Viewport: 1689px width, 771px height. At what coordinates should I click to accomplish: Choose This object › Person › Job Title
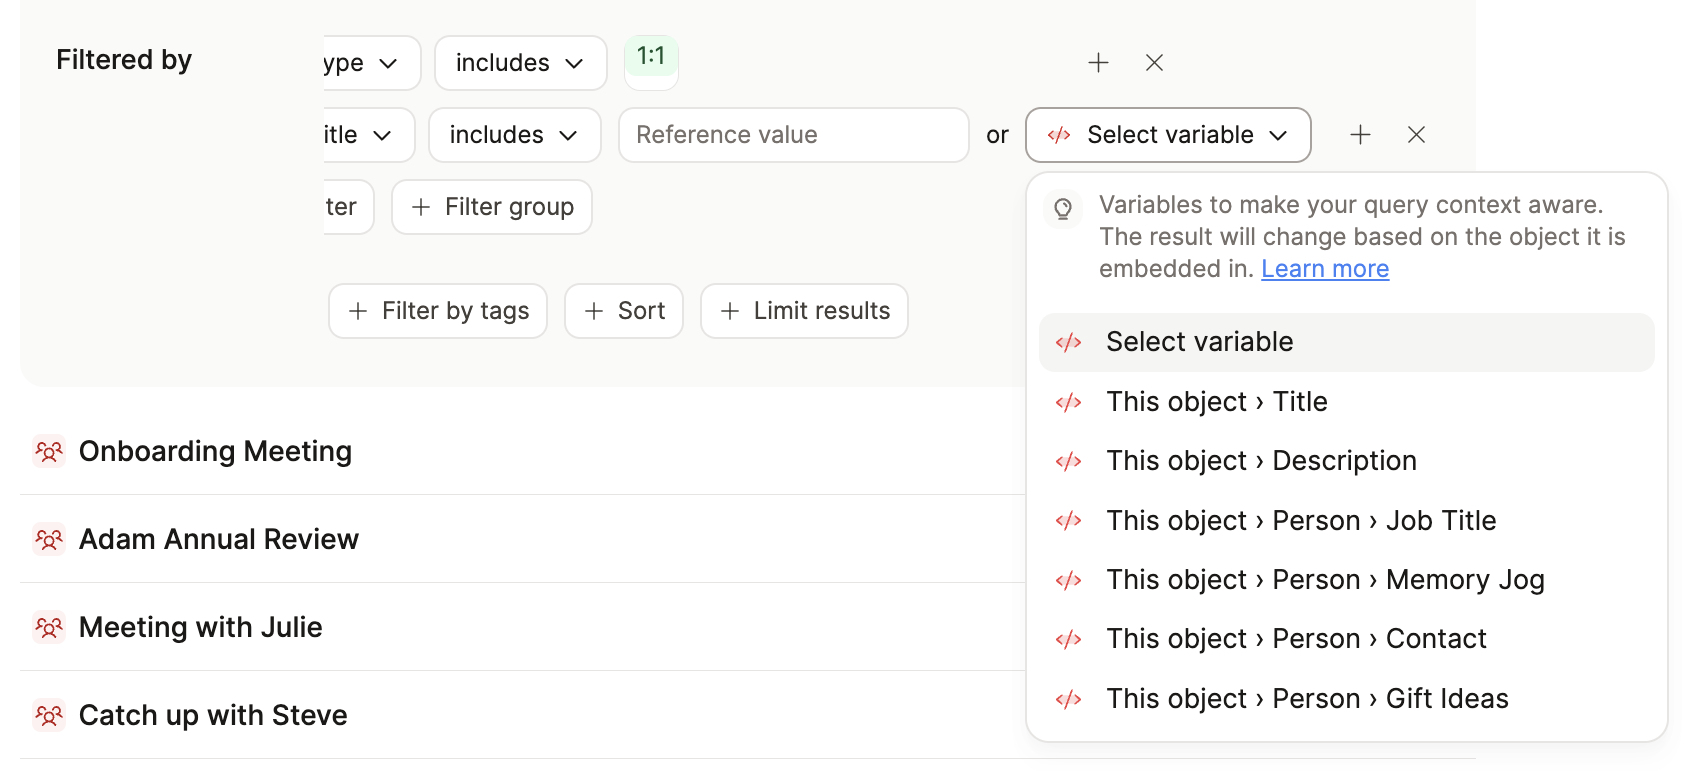(x=1300, y=521)
